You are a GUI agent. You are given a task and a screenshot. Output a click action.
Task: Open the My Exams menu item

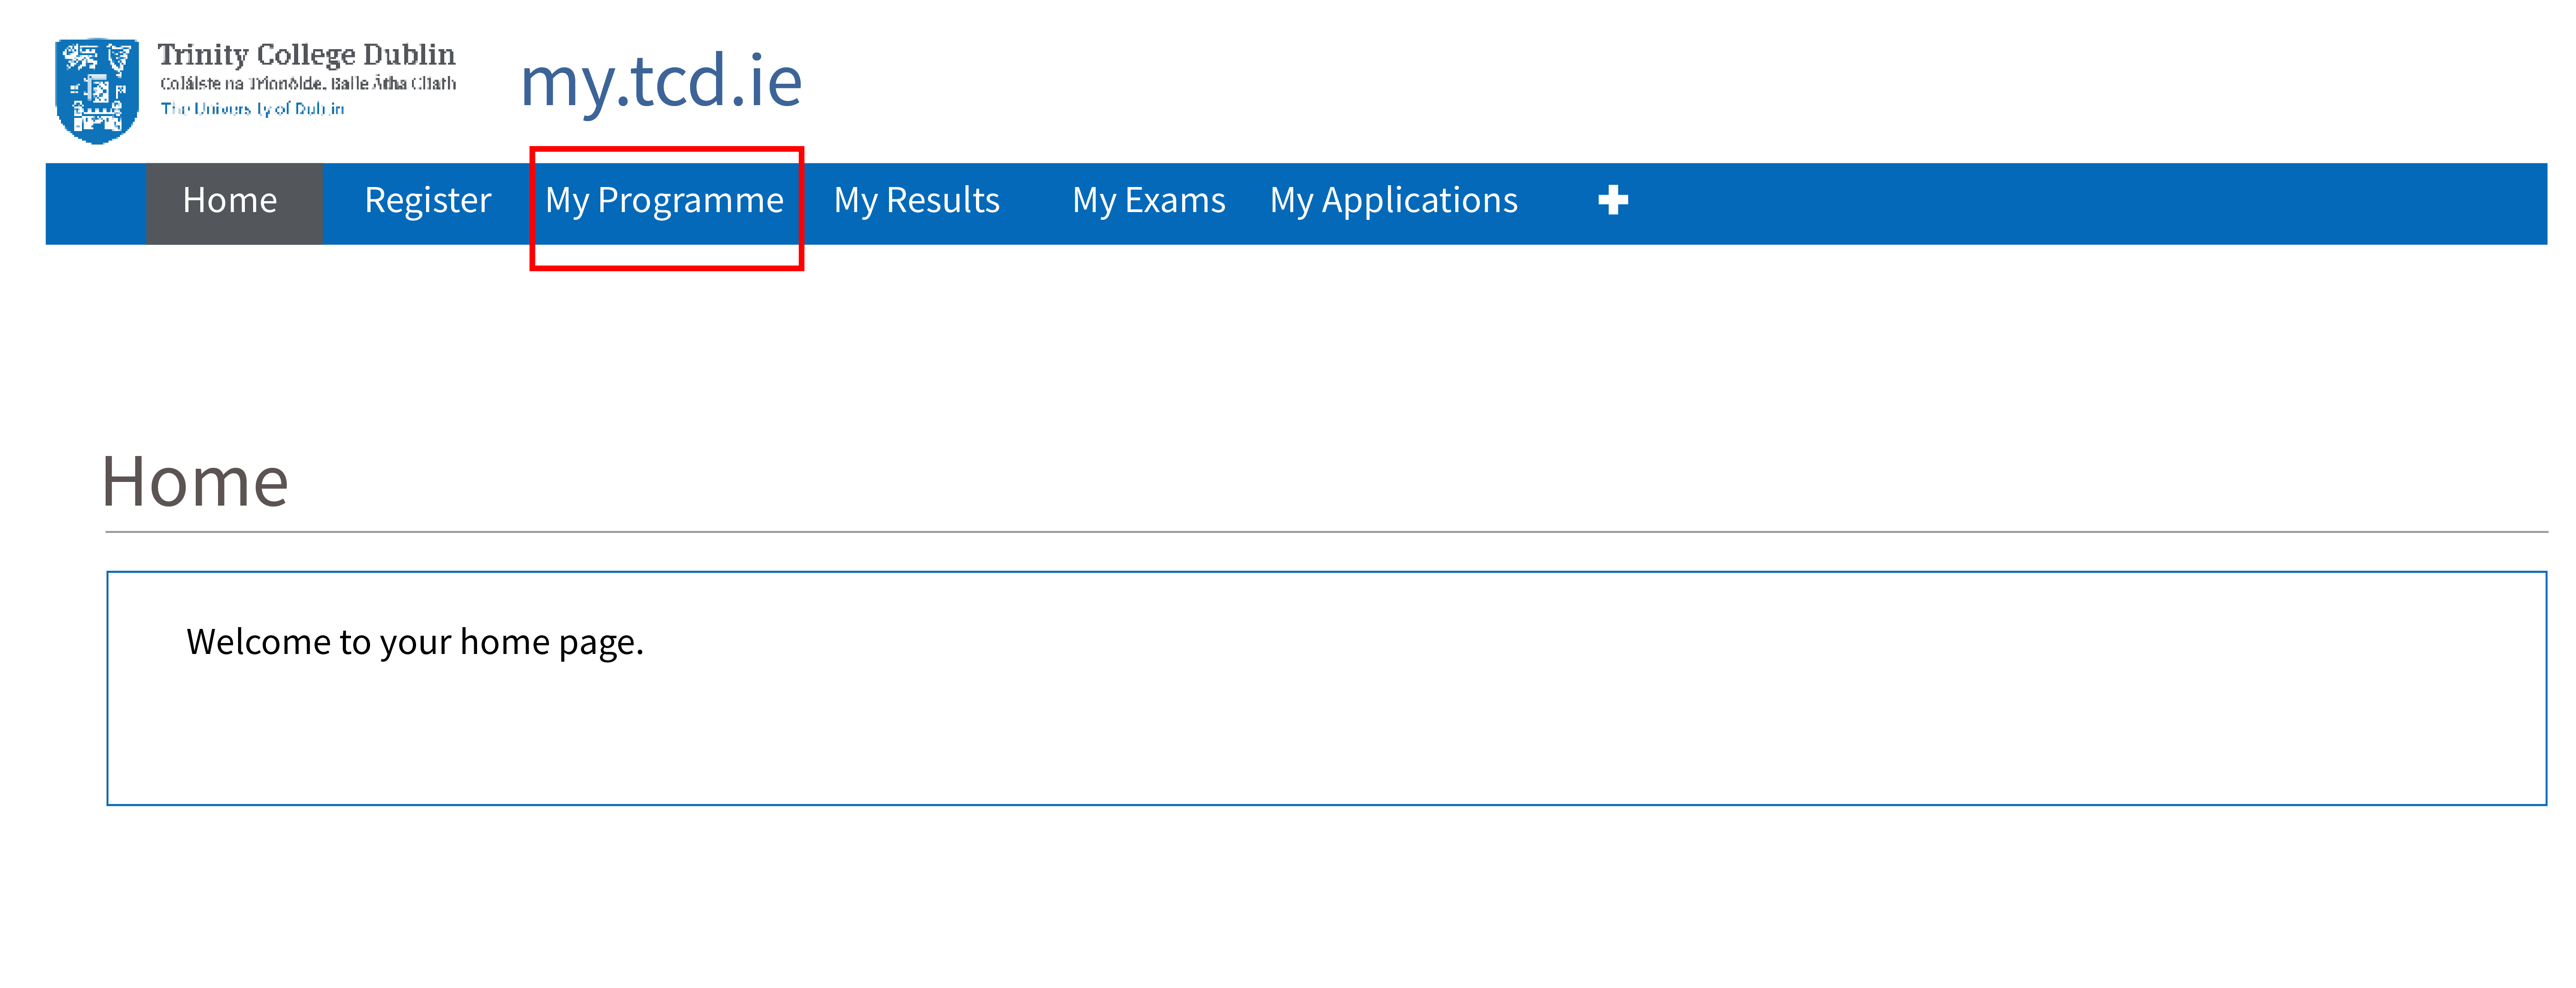[1148, 201]
